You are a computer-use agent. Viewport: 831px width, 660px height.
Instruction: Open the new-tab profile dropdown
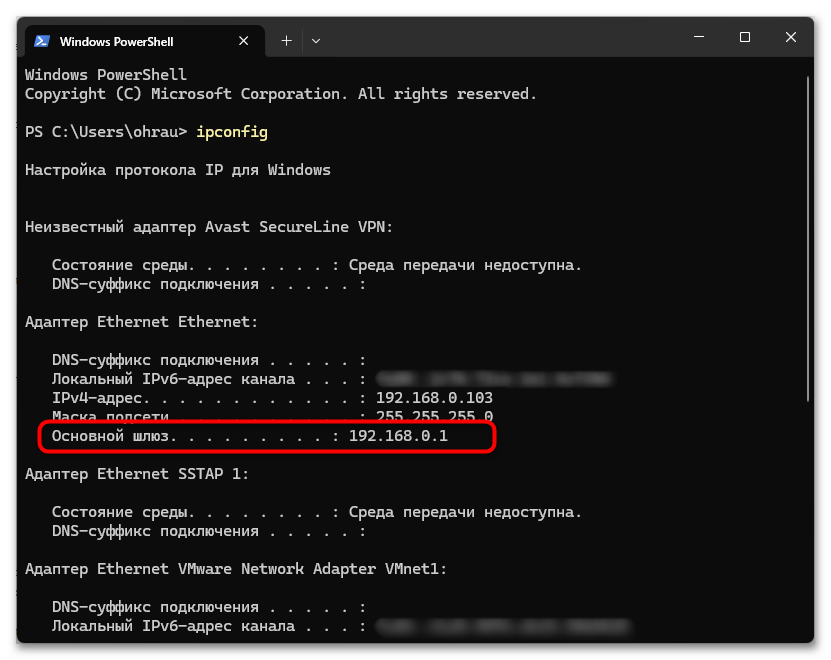[x=316, y=41]
